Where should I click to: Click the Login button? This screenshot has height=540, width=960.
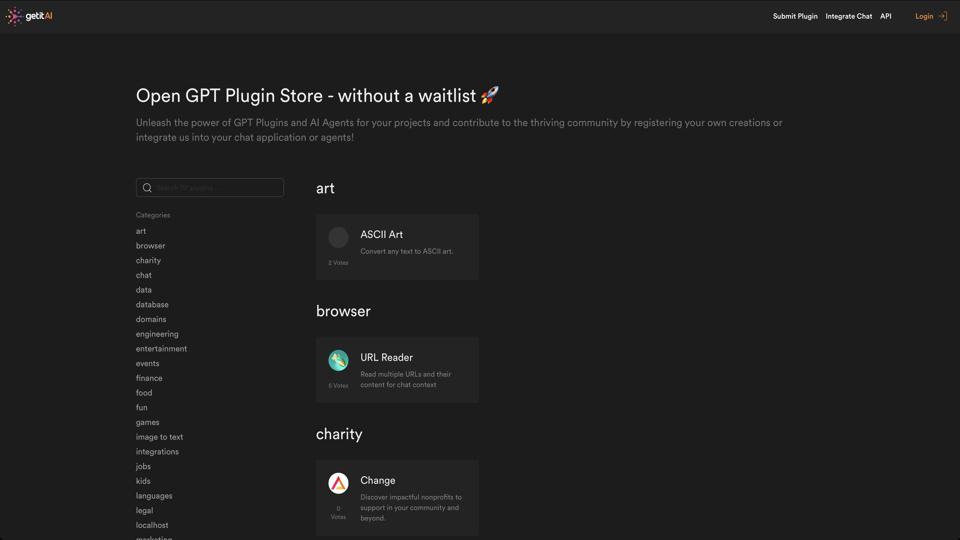click(x=924, y=16)
